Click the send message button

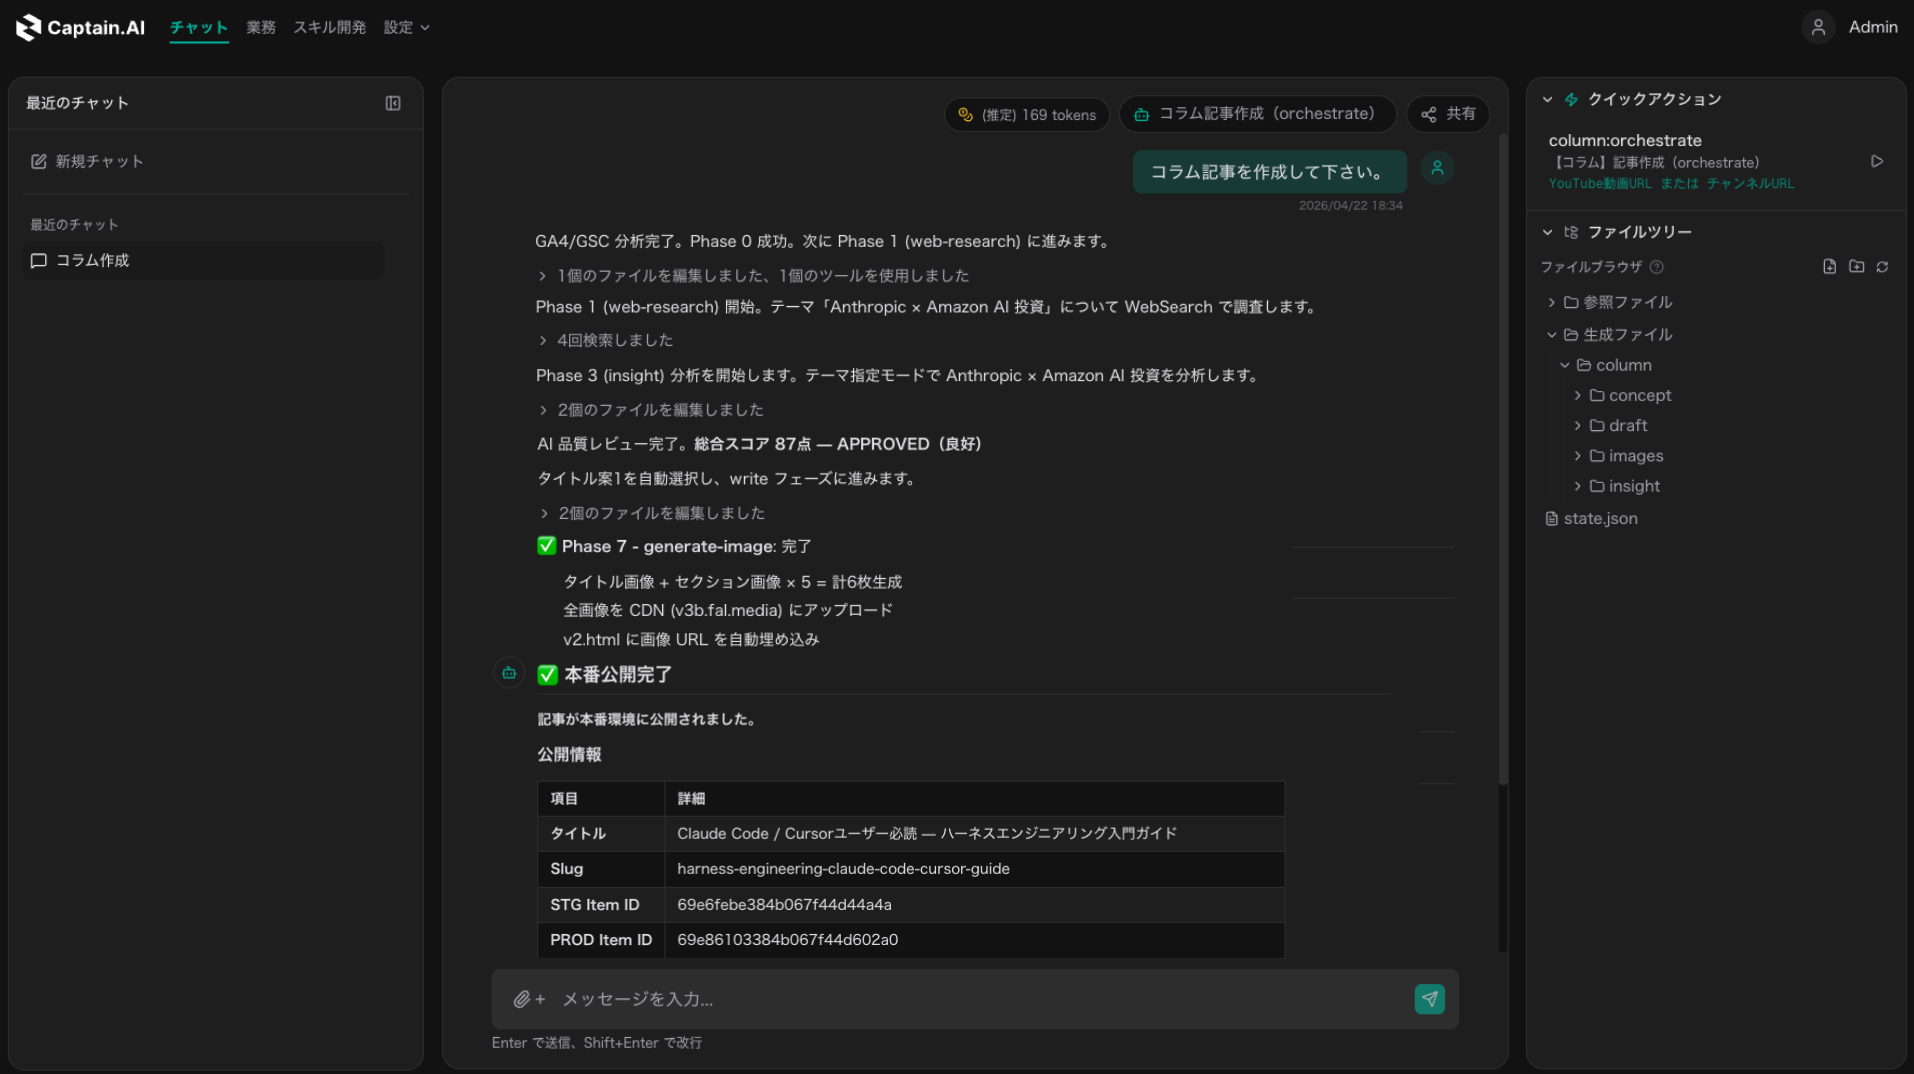pos(1429,999)
